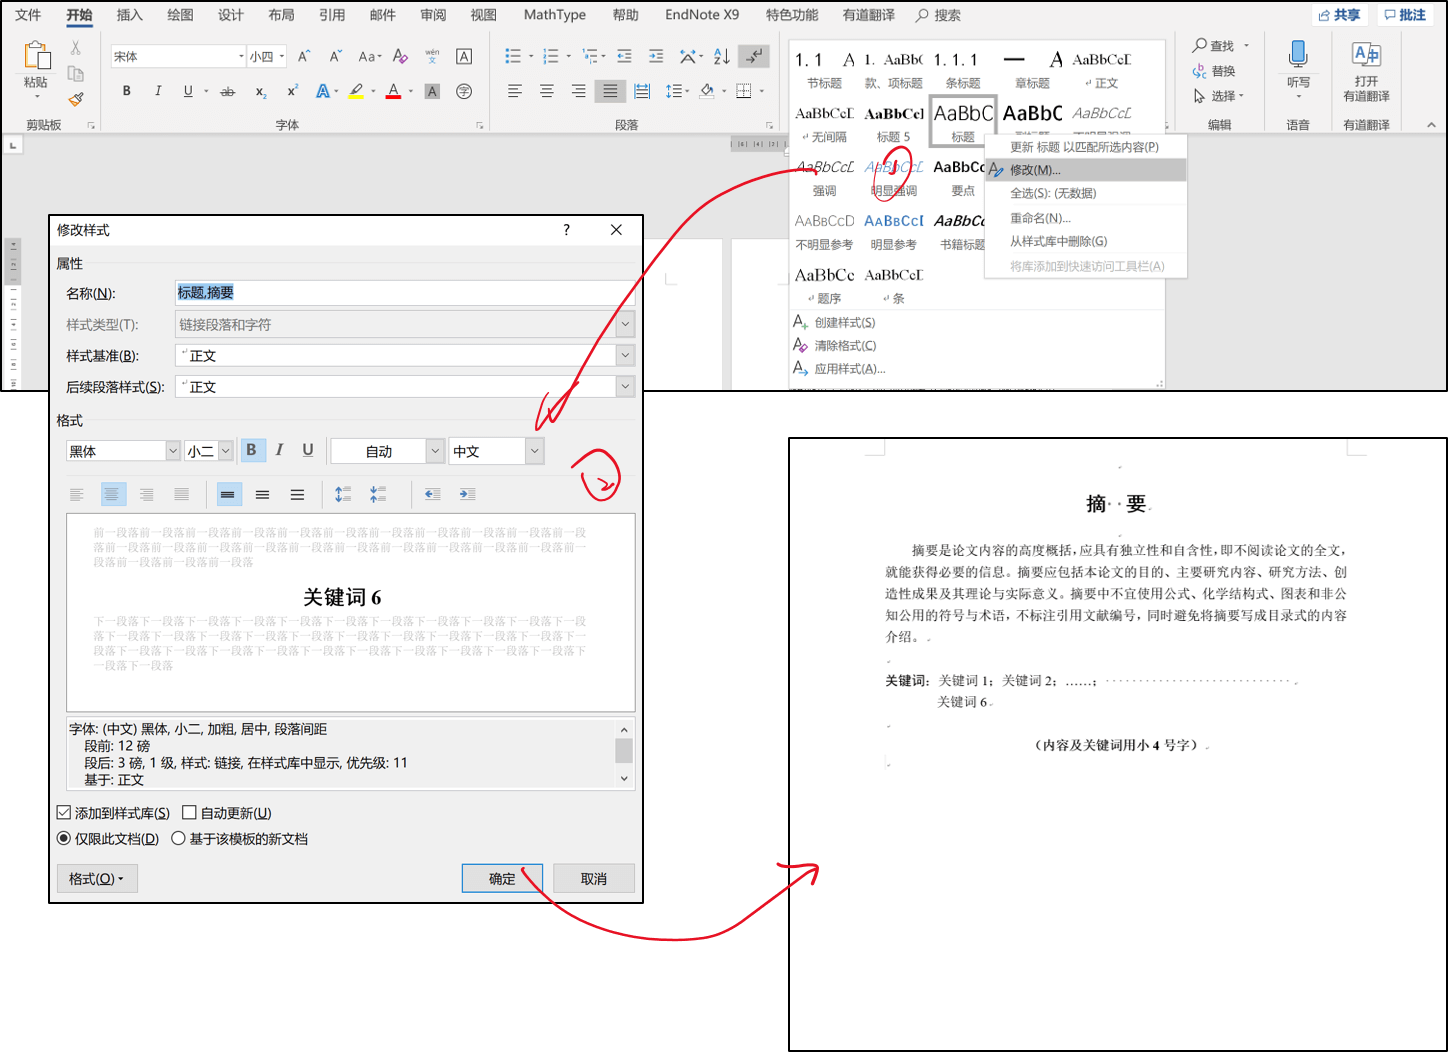Open the 后续段落样式 dropdown
1448x1052 pixels.
coord(625,386)
